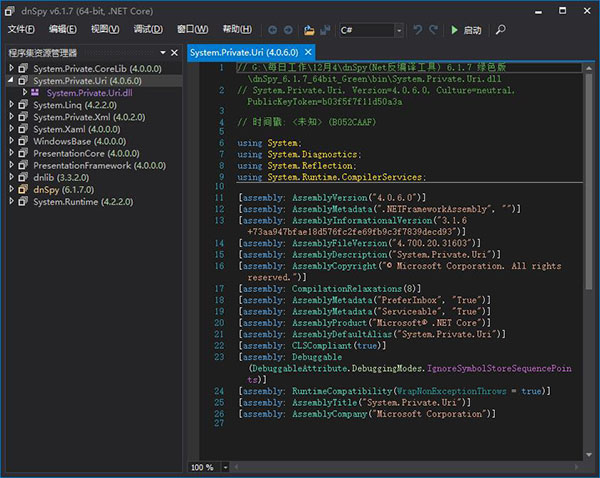Image resolution: width=600 pixels, height=478 pixels.
Task: Click CLSCompliant attribute on line 22
Action: click(322, 345)
